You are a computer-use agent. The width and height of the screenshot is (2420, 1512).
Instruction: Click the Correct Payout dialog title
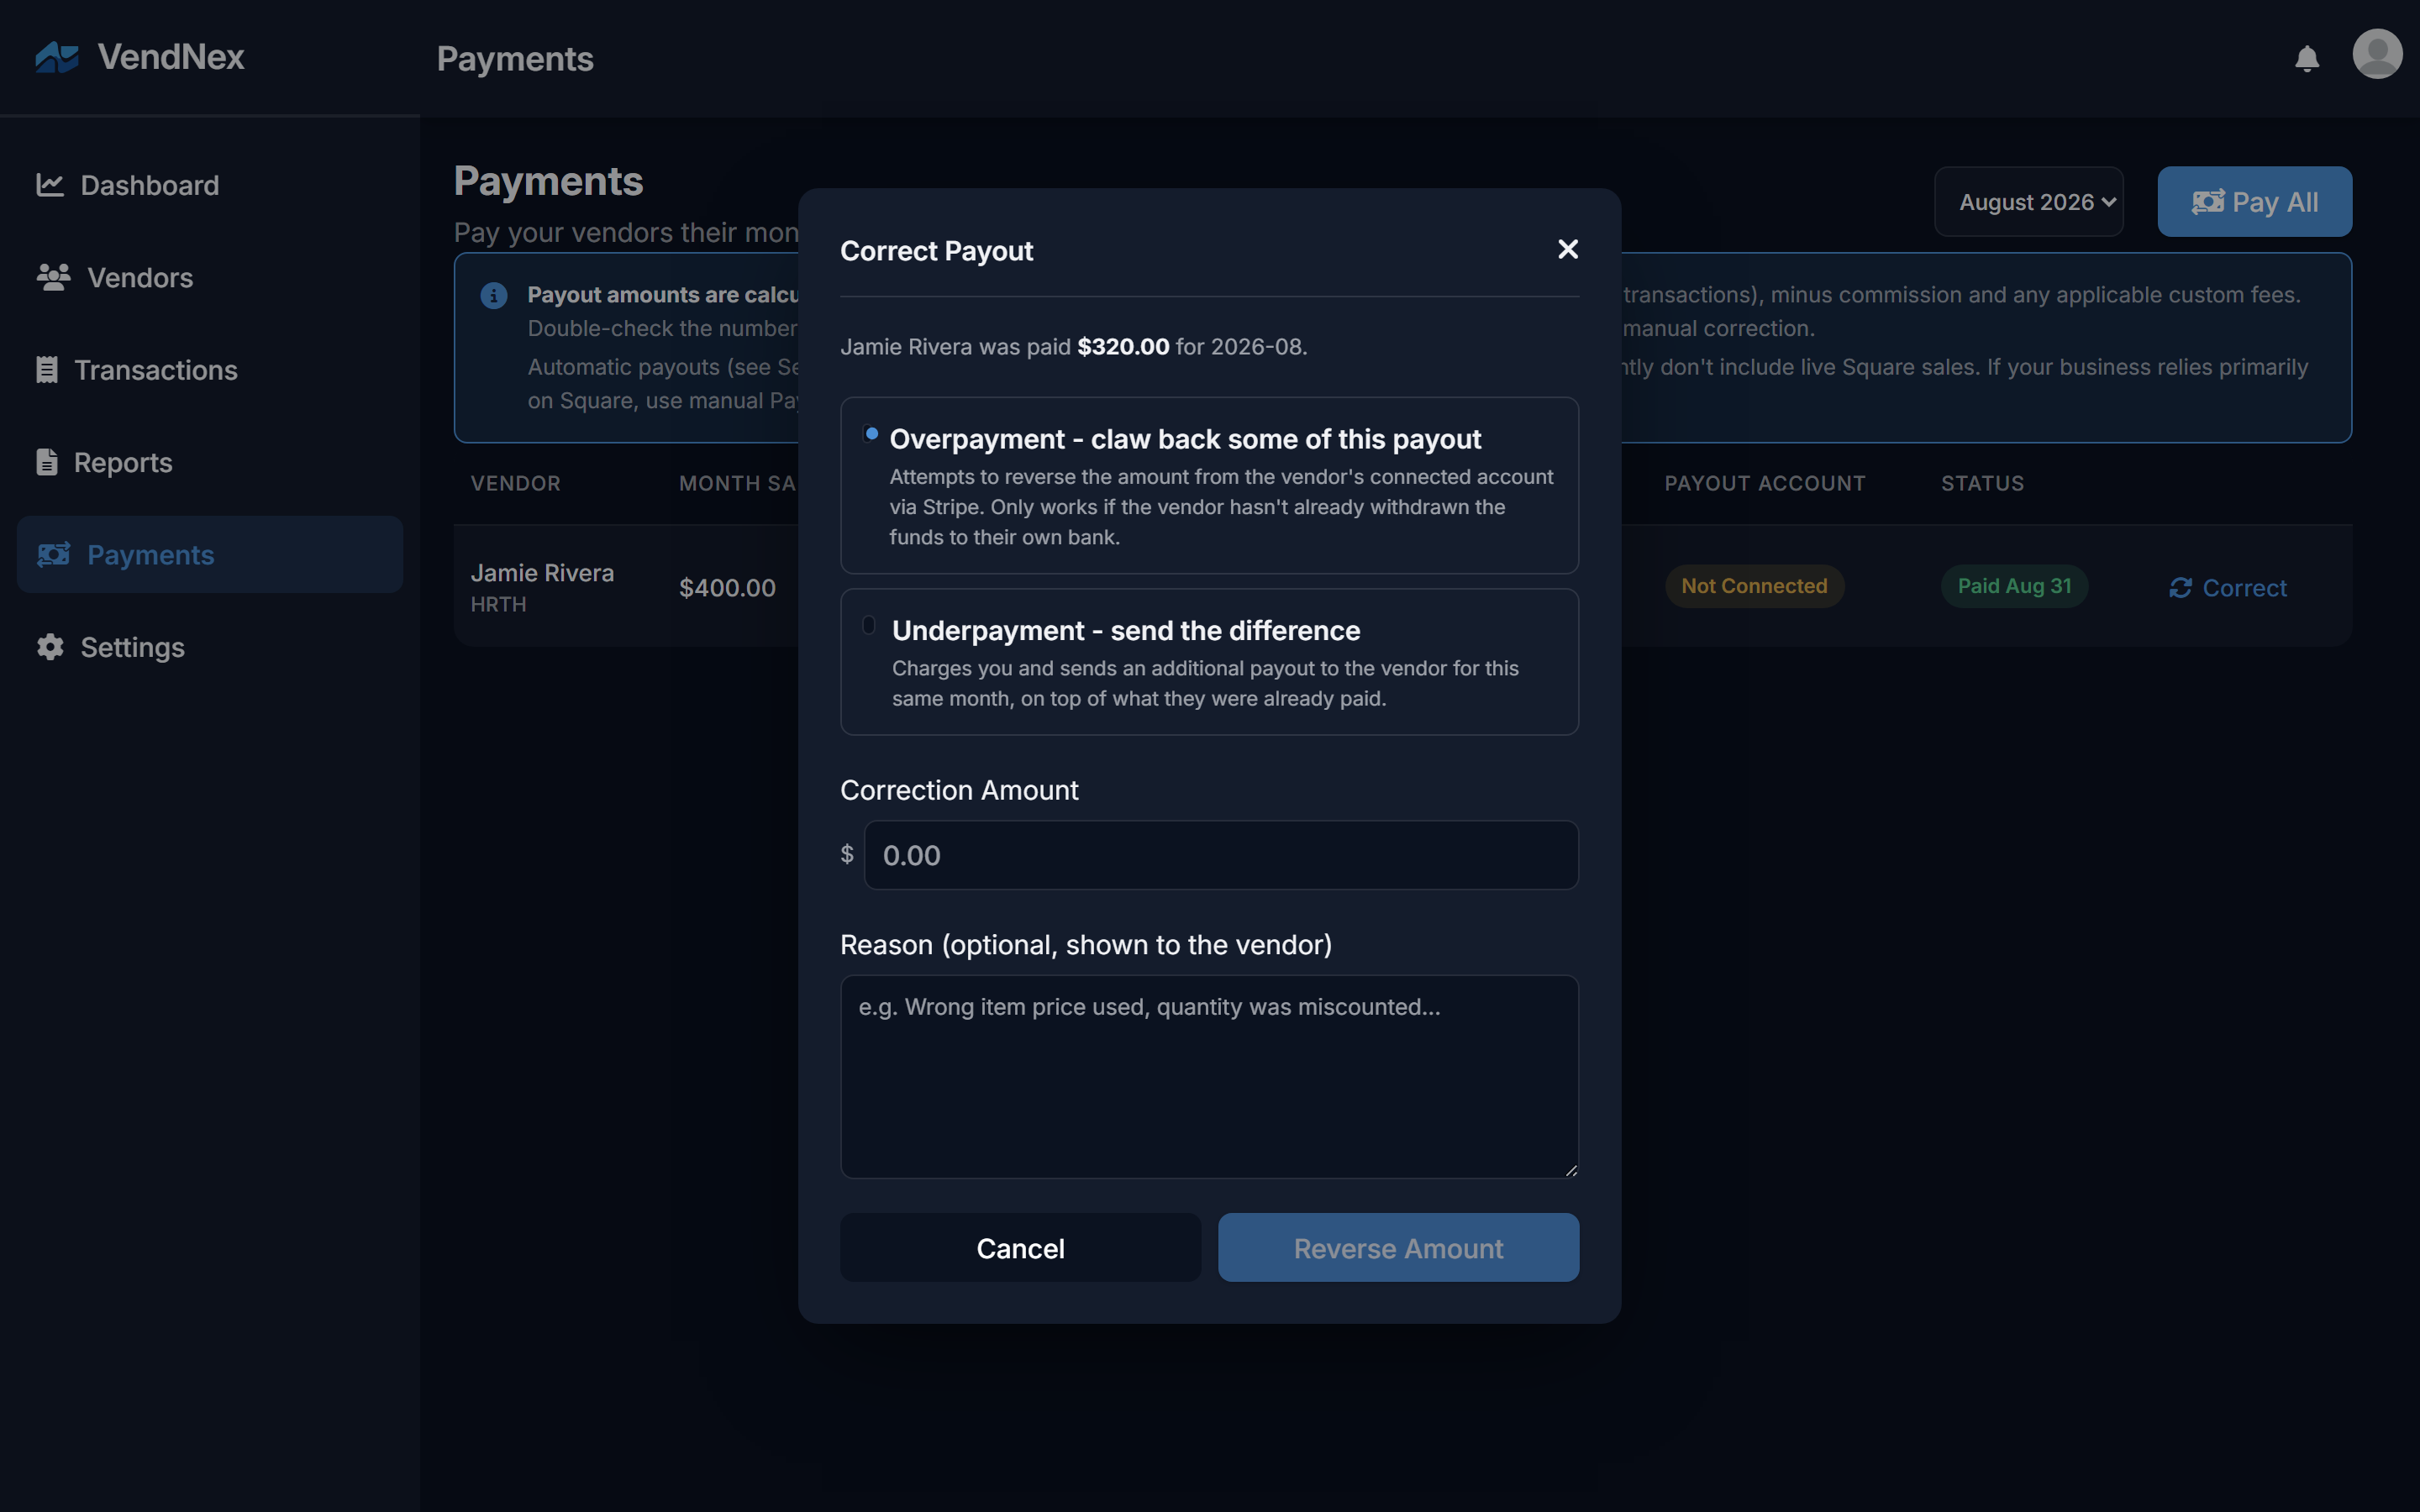(x=936, y=251)
